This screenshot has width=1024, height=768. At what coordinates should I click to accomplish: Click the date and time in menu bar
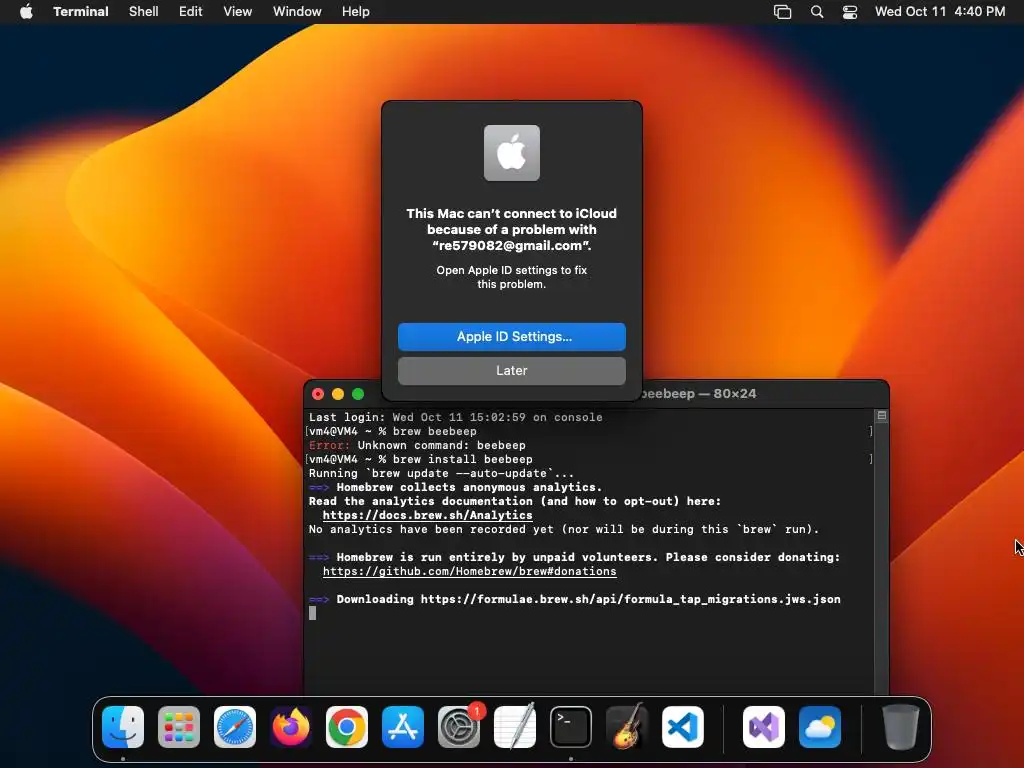pos(940,11)
